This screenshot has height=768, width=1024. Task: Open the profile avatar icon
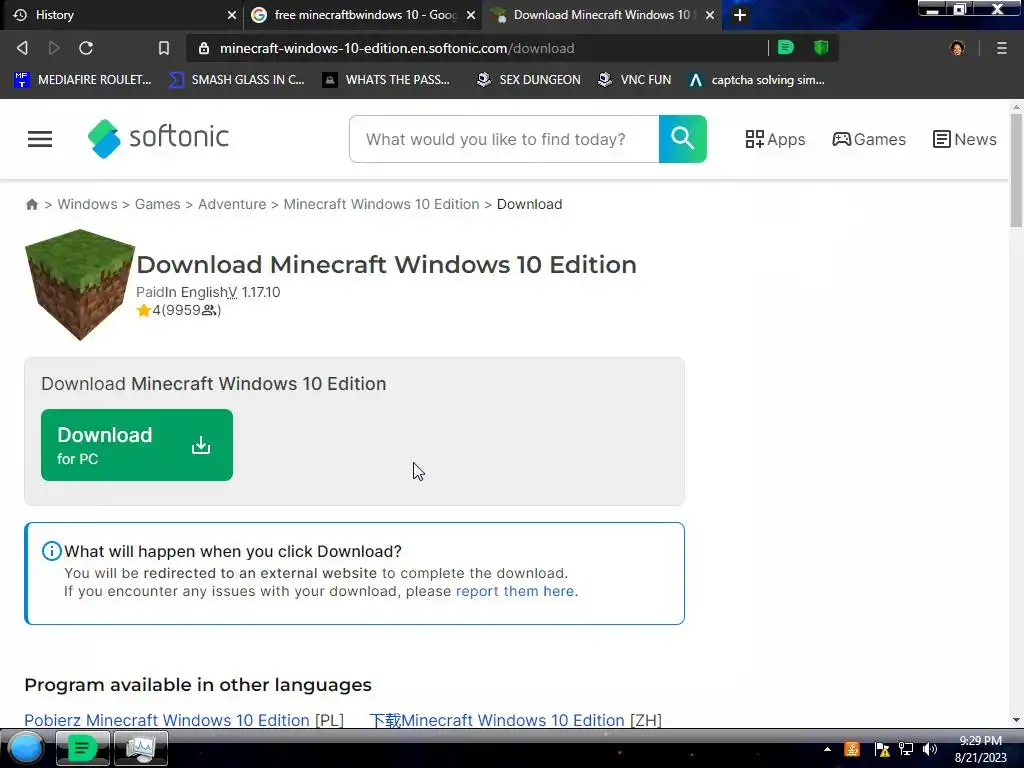(957, 48)
